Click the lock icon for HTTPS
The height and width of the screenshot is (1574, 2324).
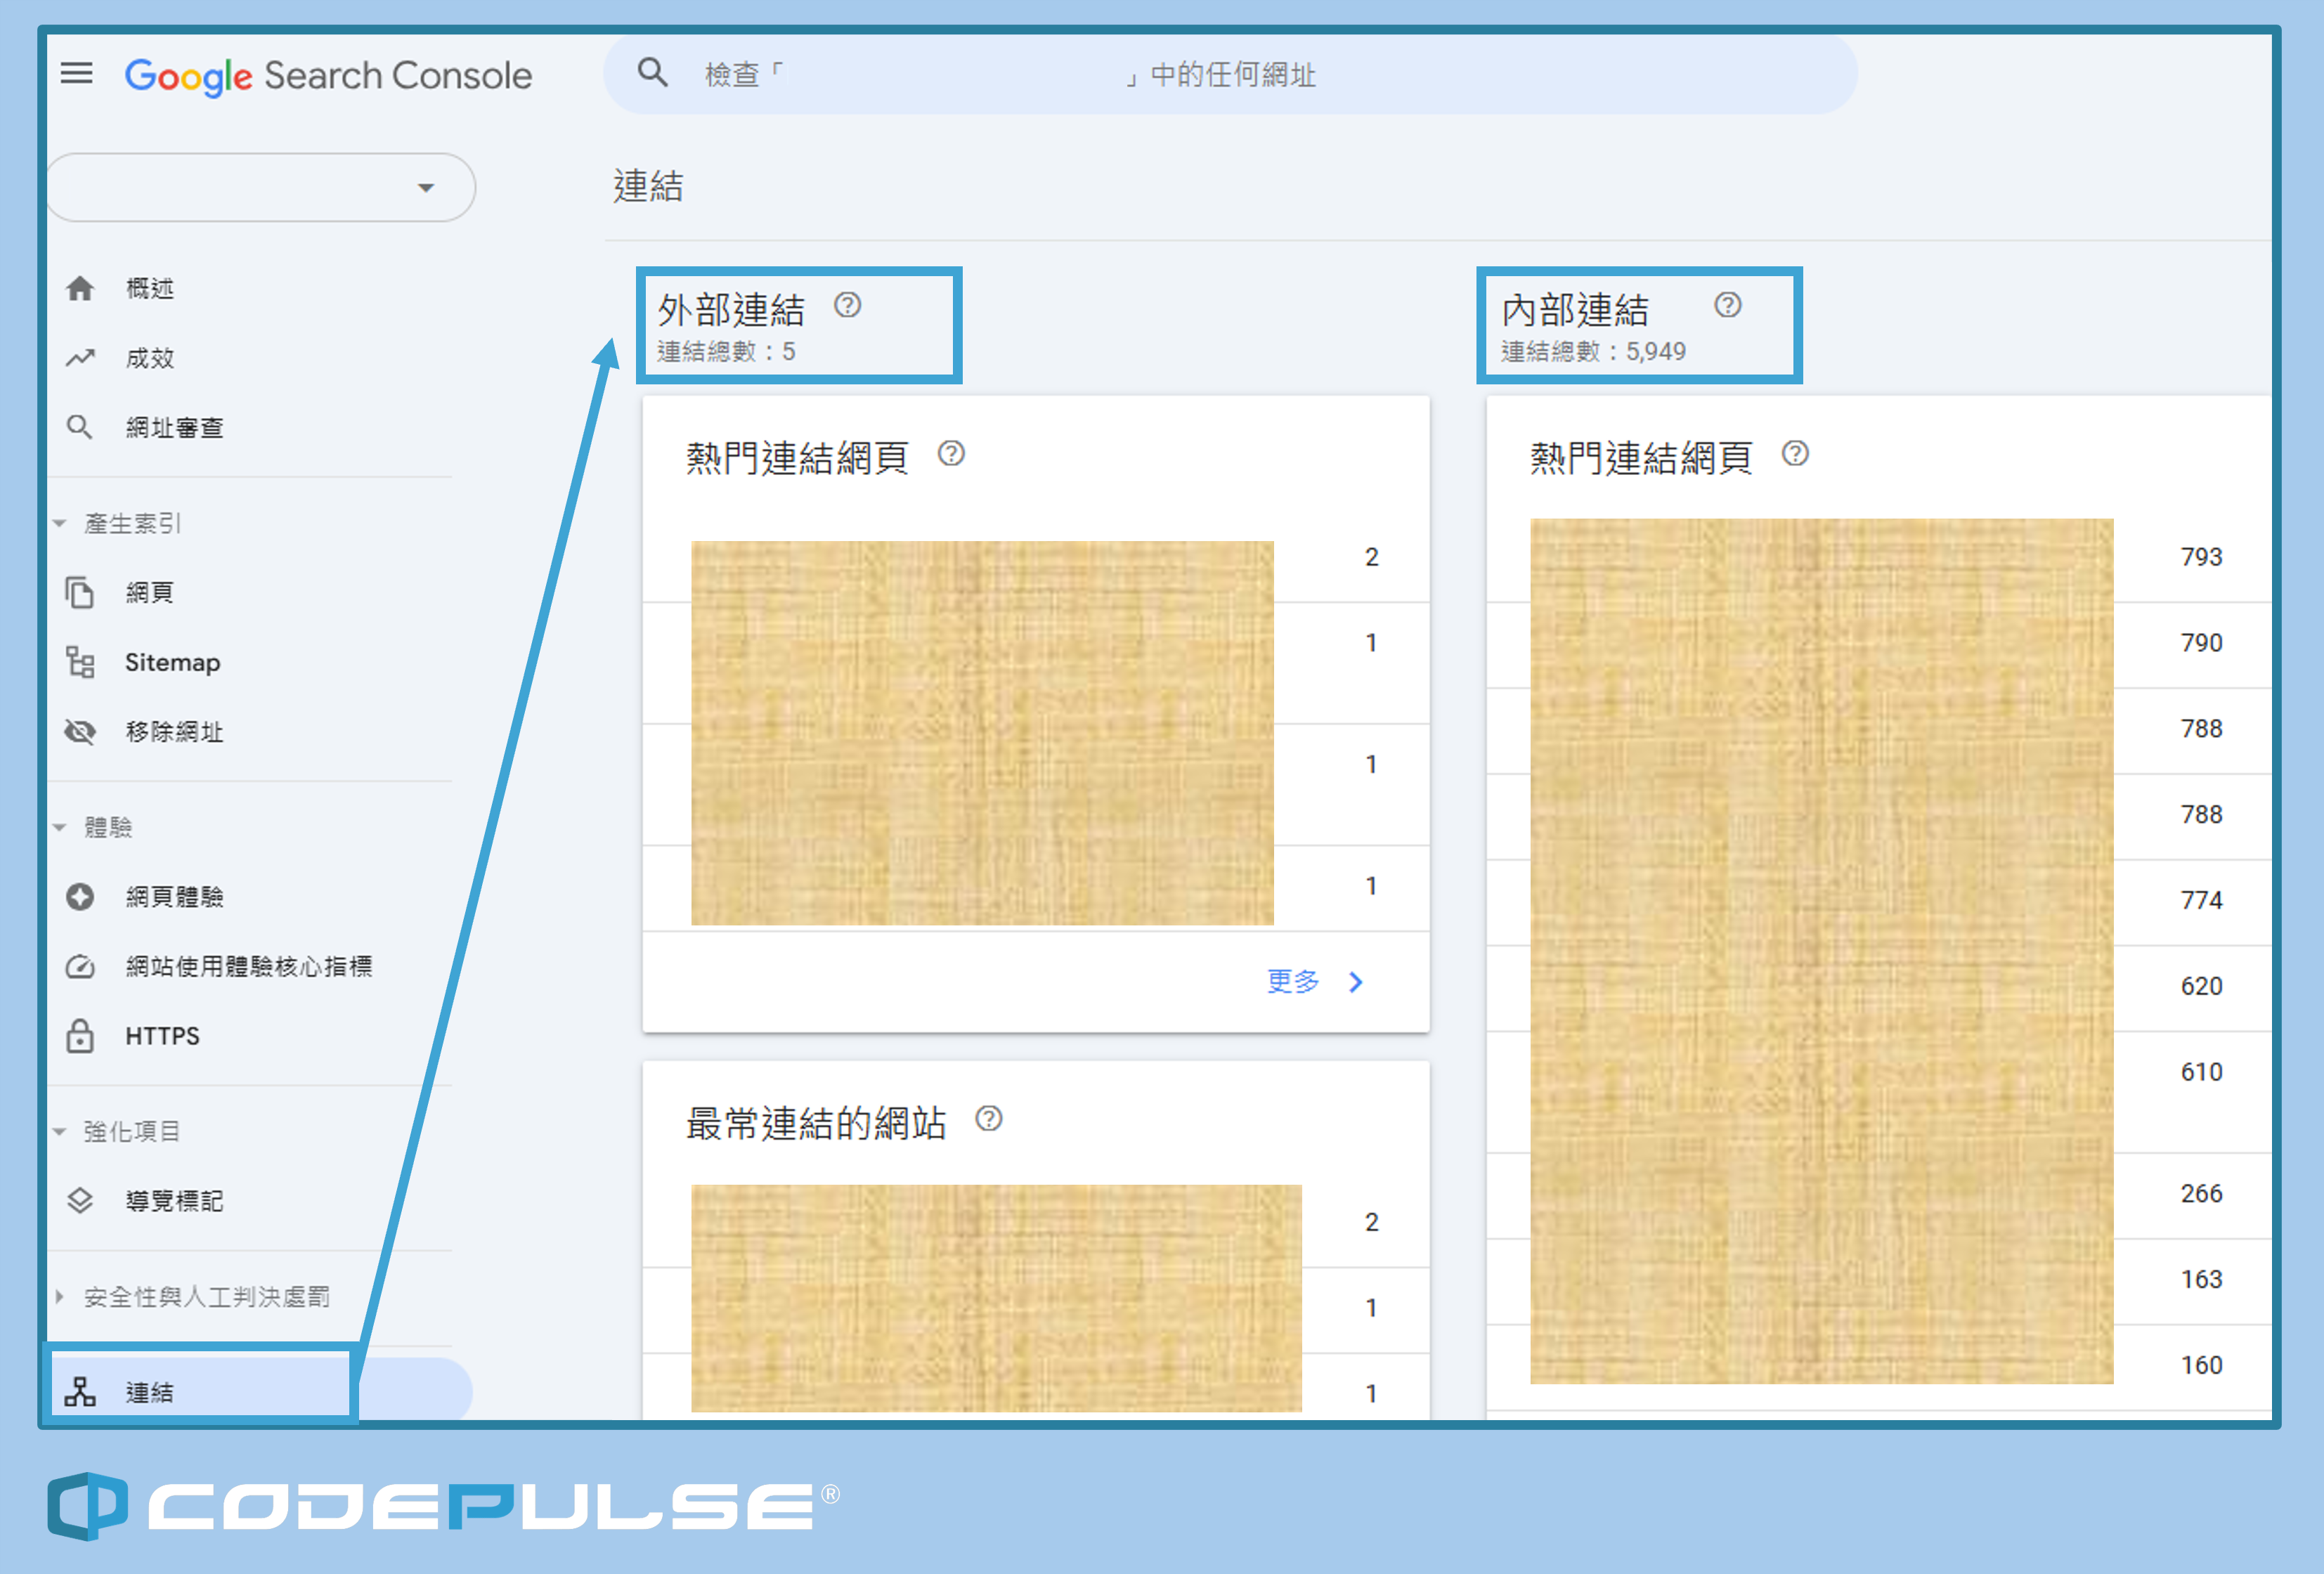(80, 1036)
